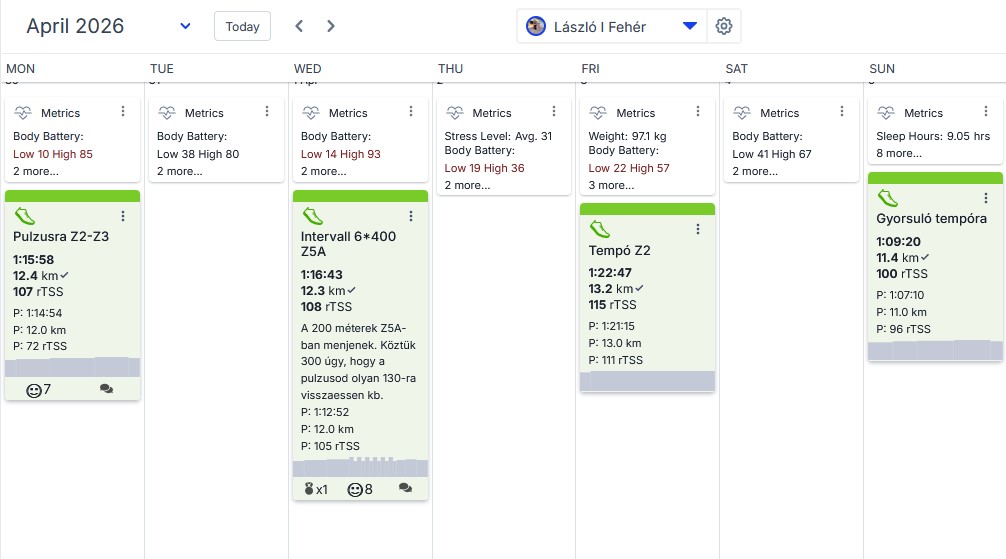
Task: Open the Intervall 6*400 Z5A workout title
Action: (348, 245)
